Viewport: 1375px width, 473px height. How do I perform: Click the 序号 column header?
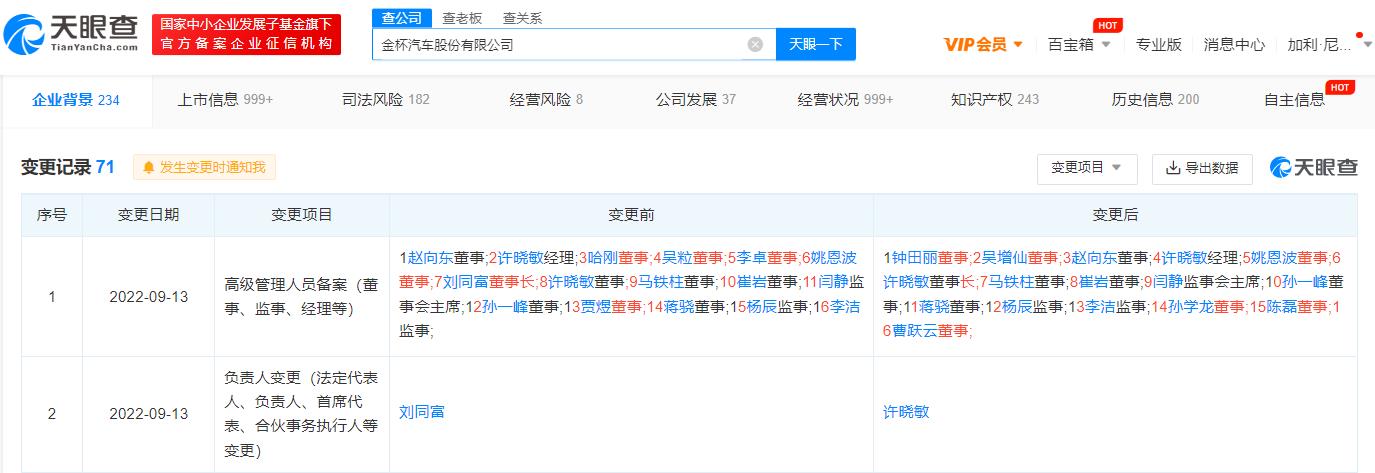click(x=52, y=215)
